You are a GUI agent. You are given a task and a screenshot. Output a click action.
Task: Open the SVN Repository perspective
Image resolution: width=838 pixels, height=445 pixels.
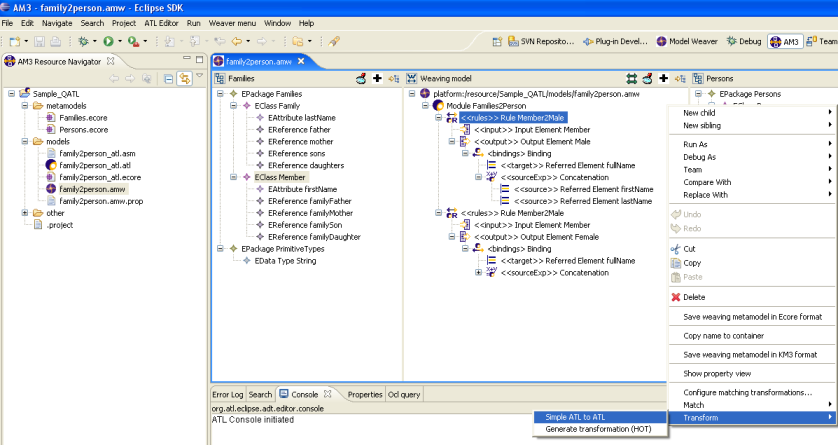coord(541,41)
